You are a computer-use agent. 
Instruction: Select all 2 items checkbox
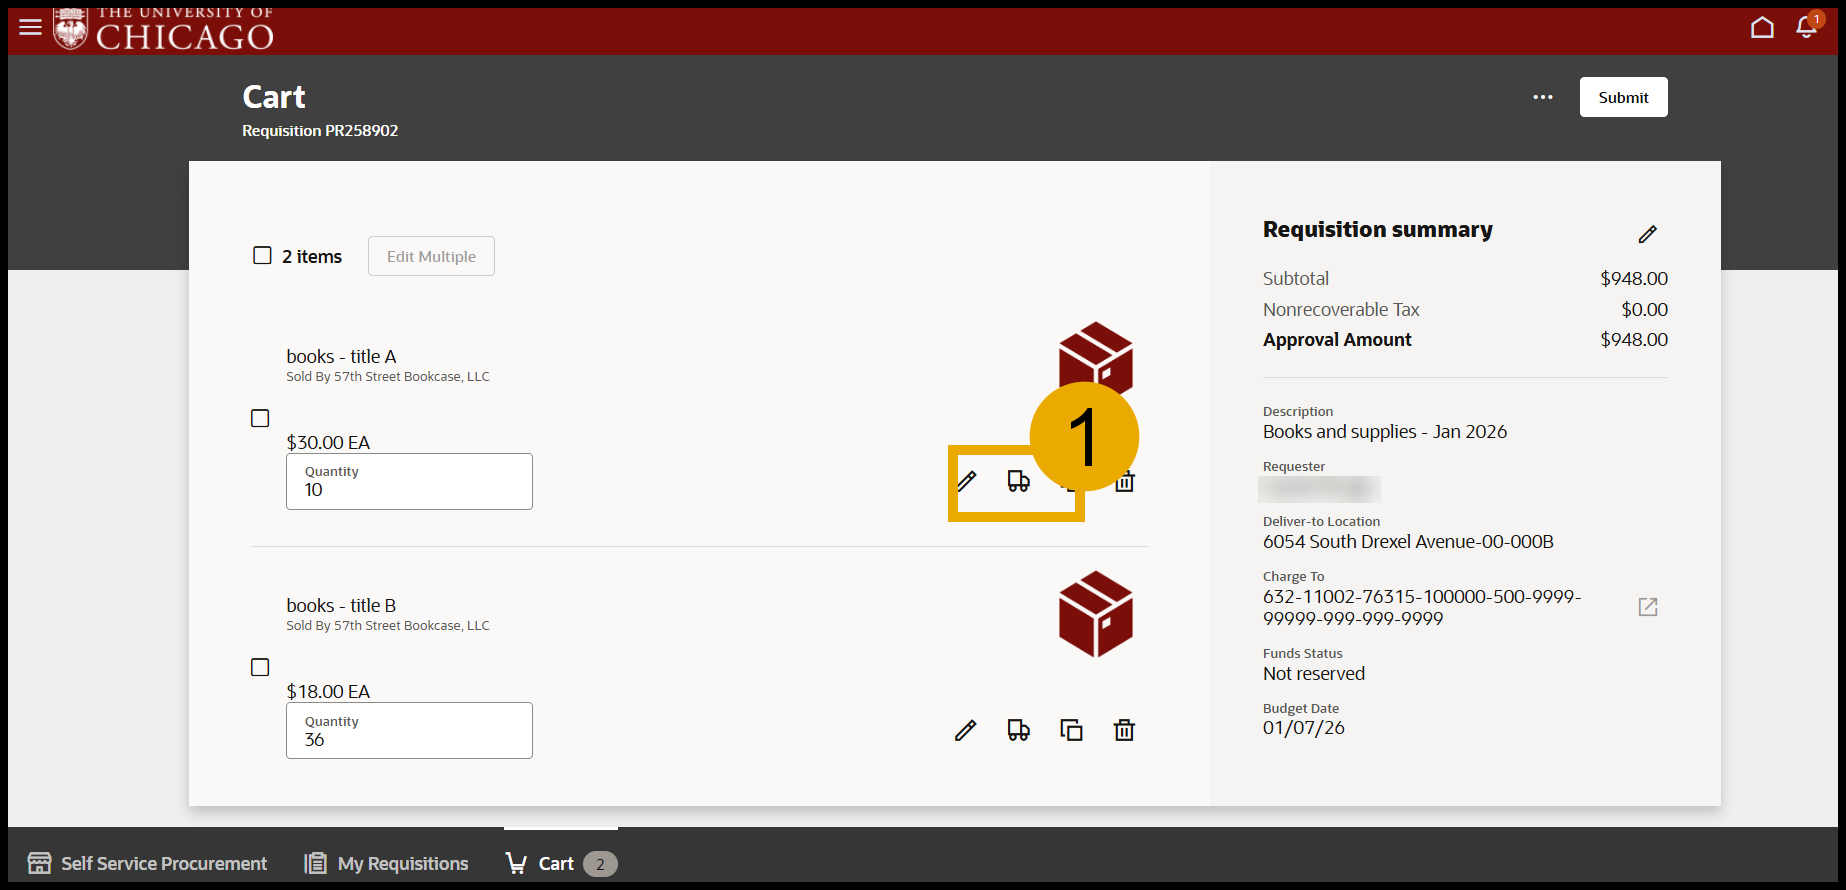point(262,256)
